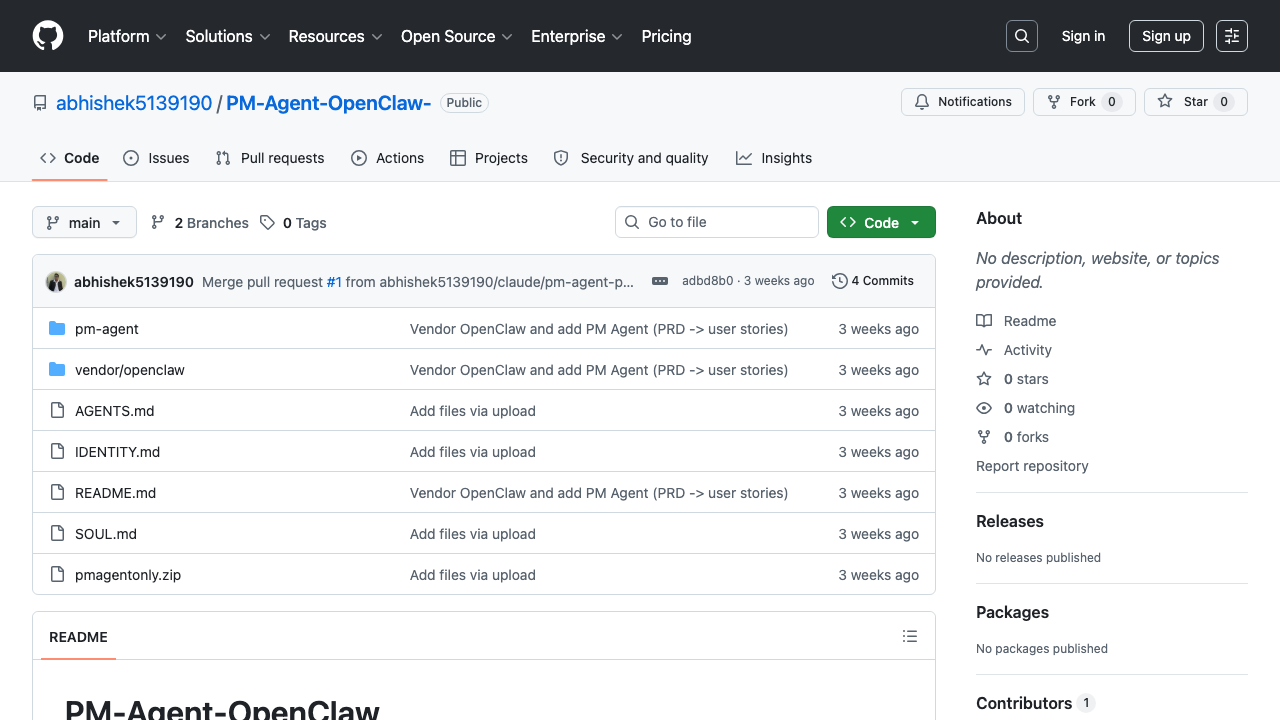
Task: Click Report repository link
Action: [1032, 466]
